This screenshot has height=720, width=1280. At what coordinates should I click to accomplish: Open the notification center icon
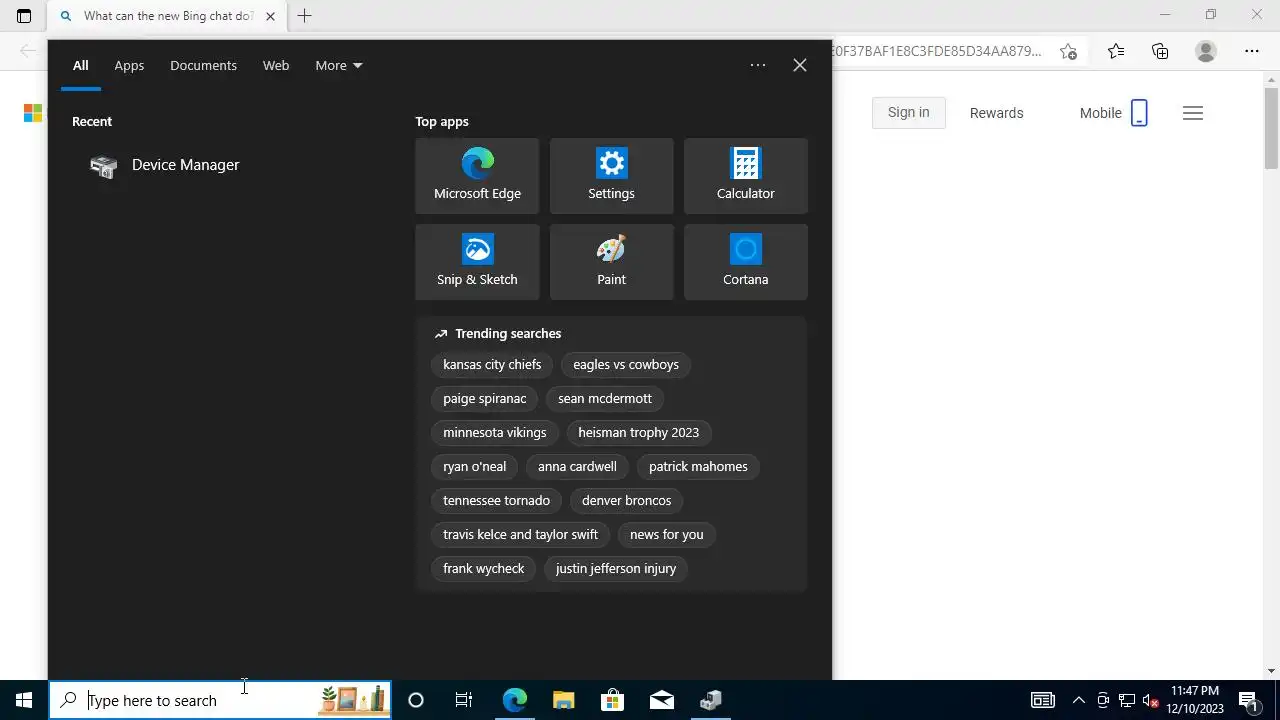coord(1248,700)
